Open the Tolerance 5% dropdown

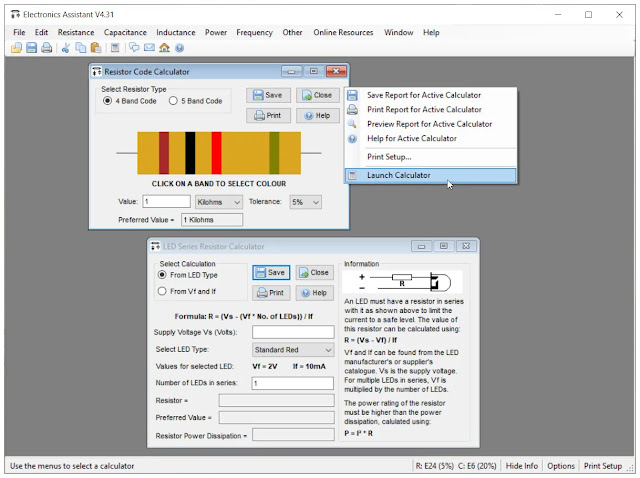(305, 202)
